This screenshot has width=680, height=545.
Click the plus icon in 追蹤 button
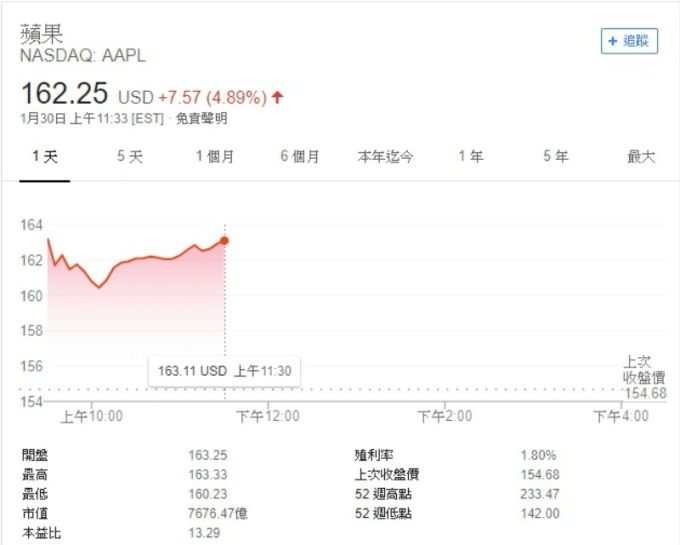[x=612, y=41]
